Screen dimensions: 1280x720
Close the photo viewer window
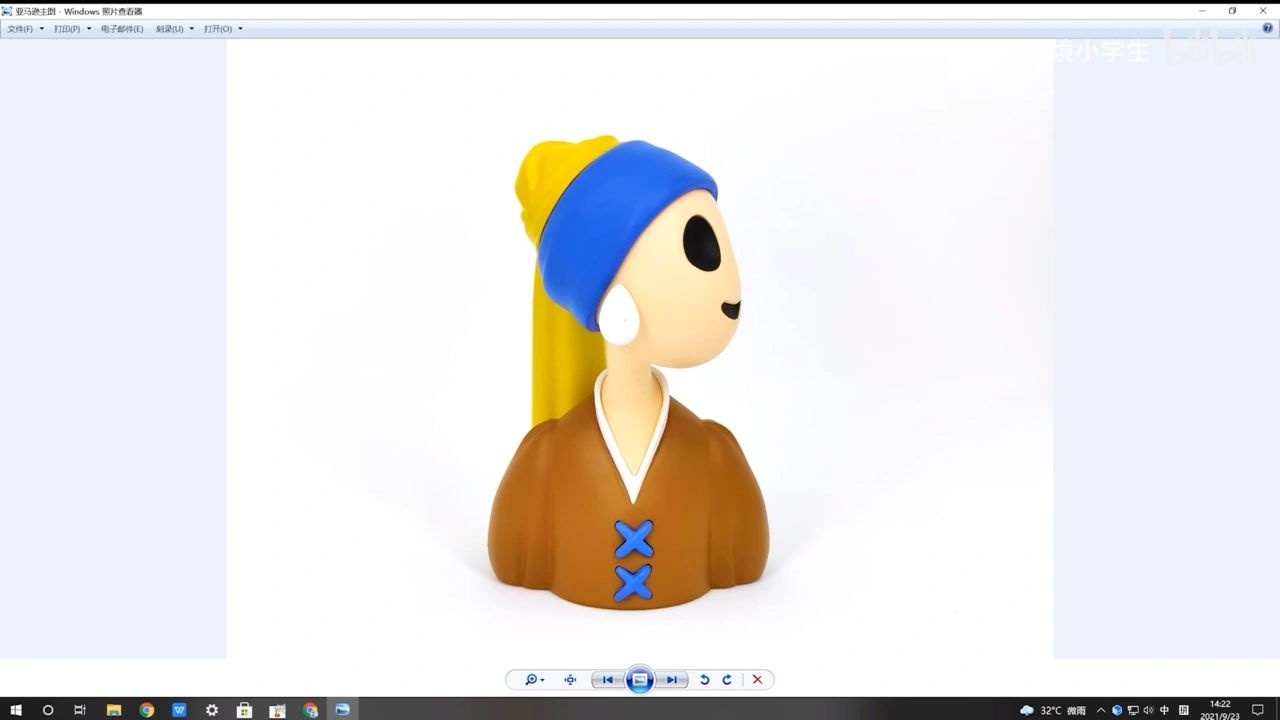click(x=1263, y=10)
